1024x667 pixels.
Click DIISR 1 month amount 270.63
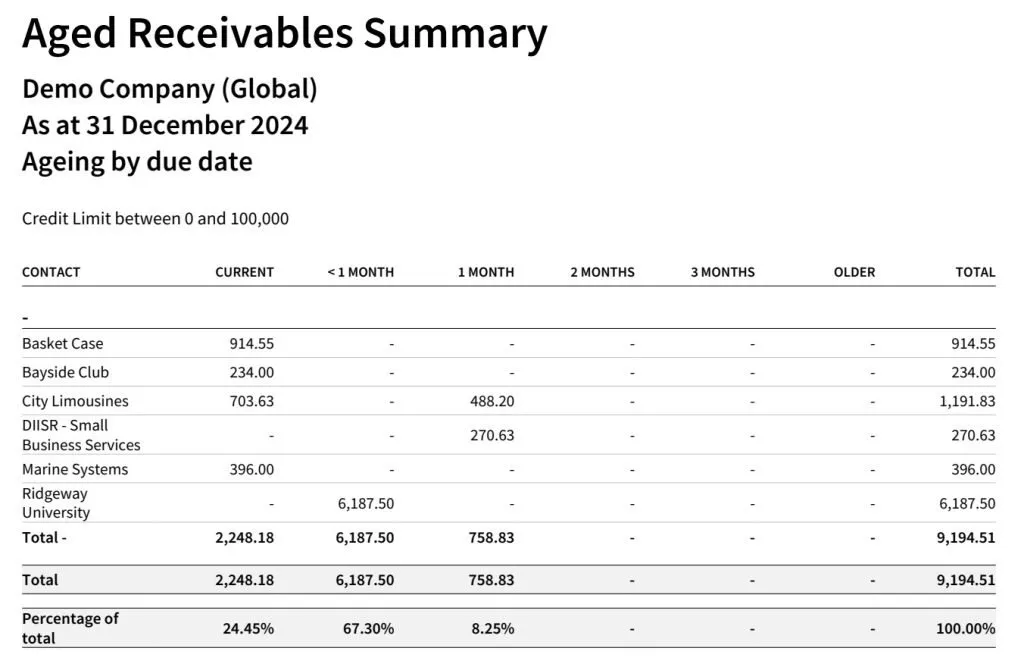[x=493, y=435]
